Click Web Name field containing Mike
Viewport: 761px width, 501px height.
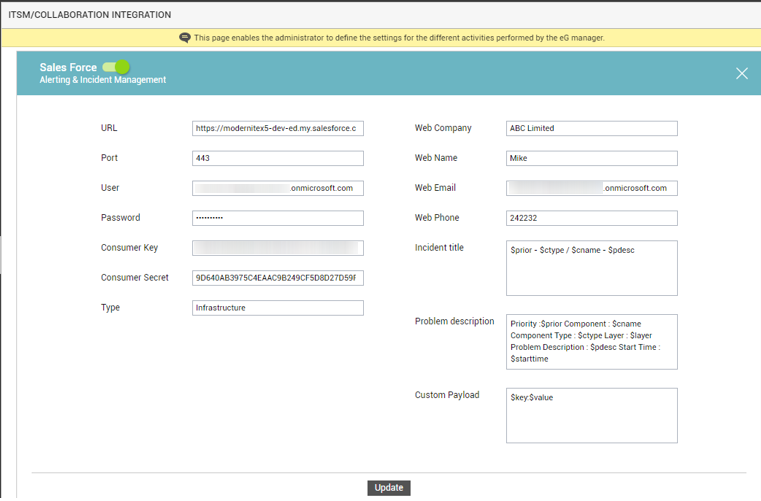click(592, 158)
